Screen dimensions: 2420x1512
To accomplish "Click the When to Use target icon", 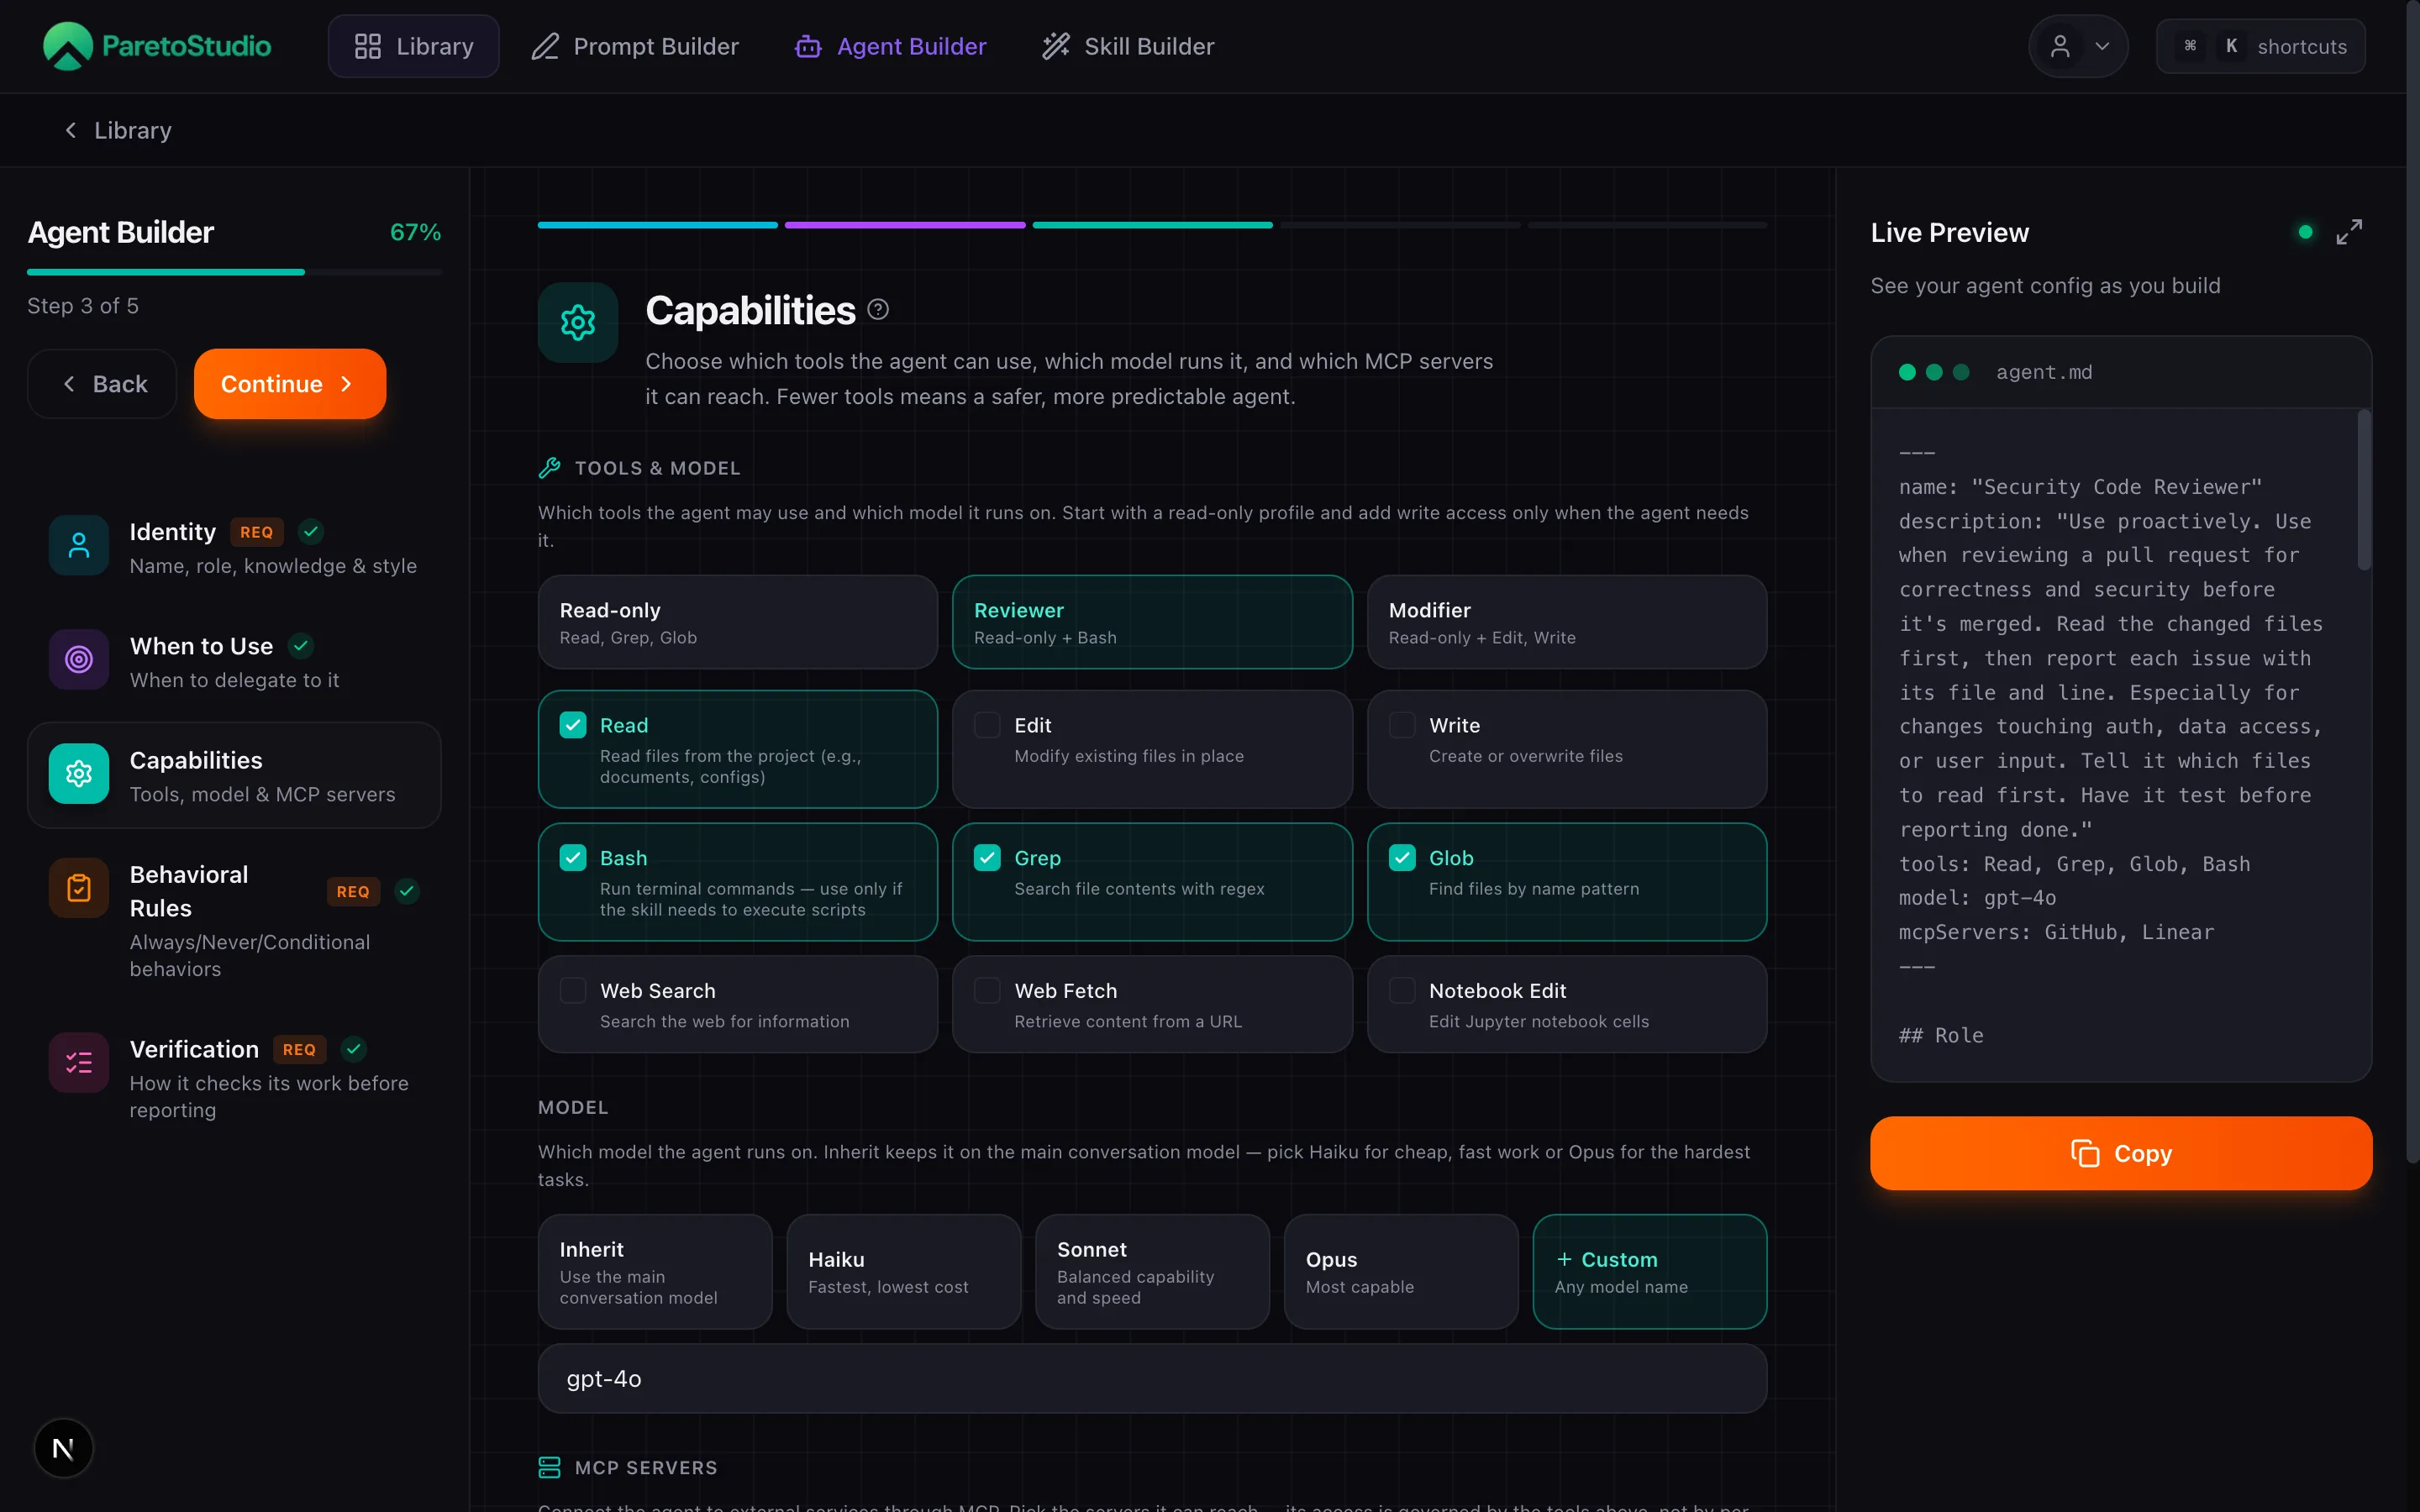I will click(79, 659).
